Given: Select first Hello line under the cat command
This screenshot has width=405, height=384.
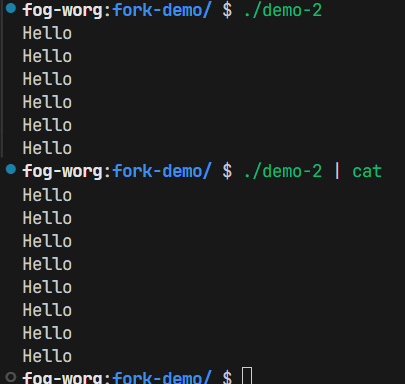Looking at the screenshot, I should (47, 195).
